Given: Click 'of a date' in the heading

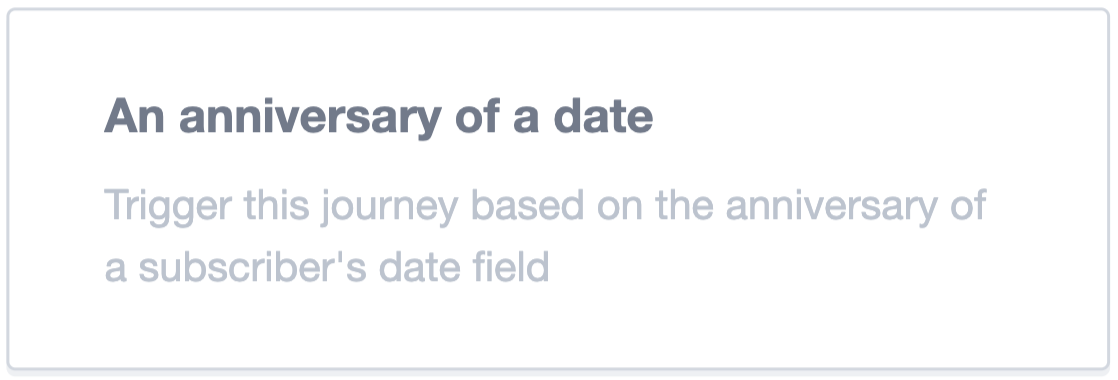Looking at the screenshot, I should 554,115.
